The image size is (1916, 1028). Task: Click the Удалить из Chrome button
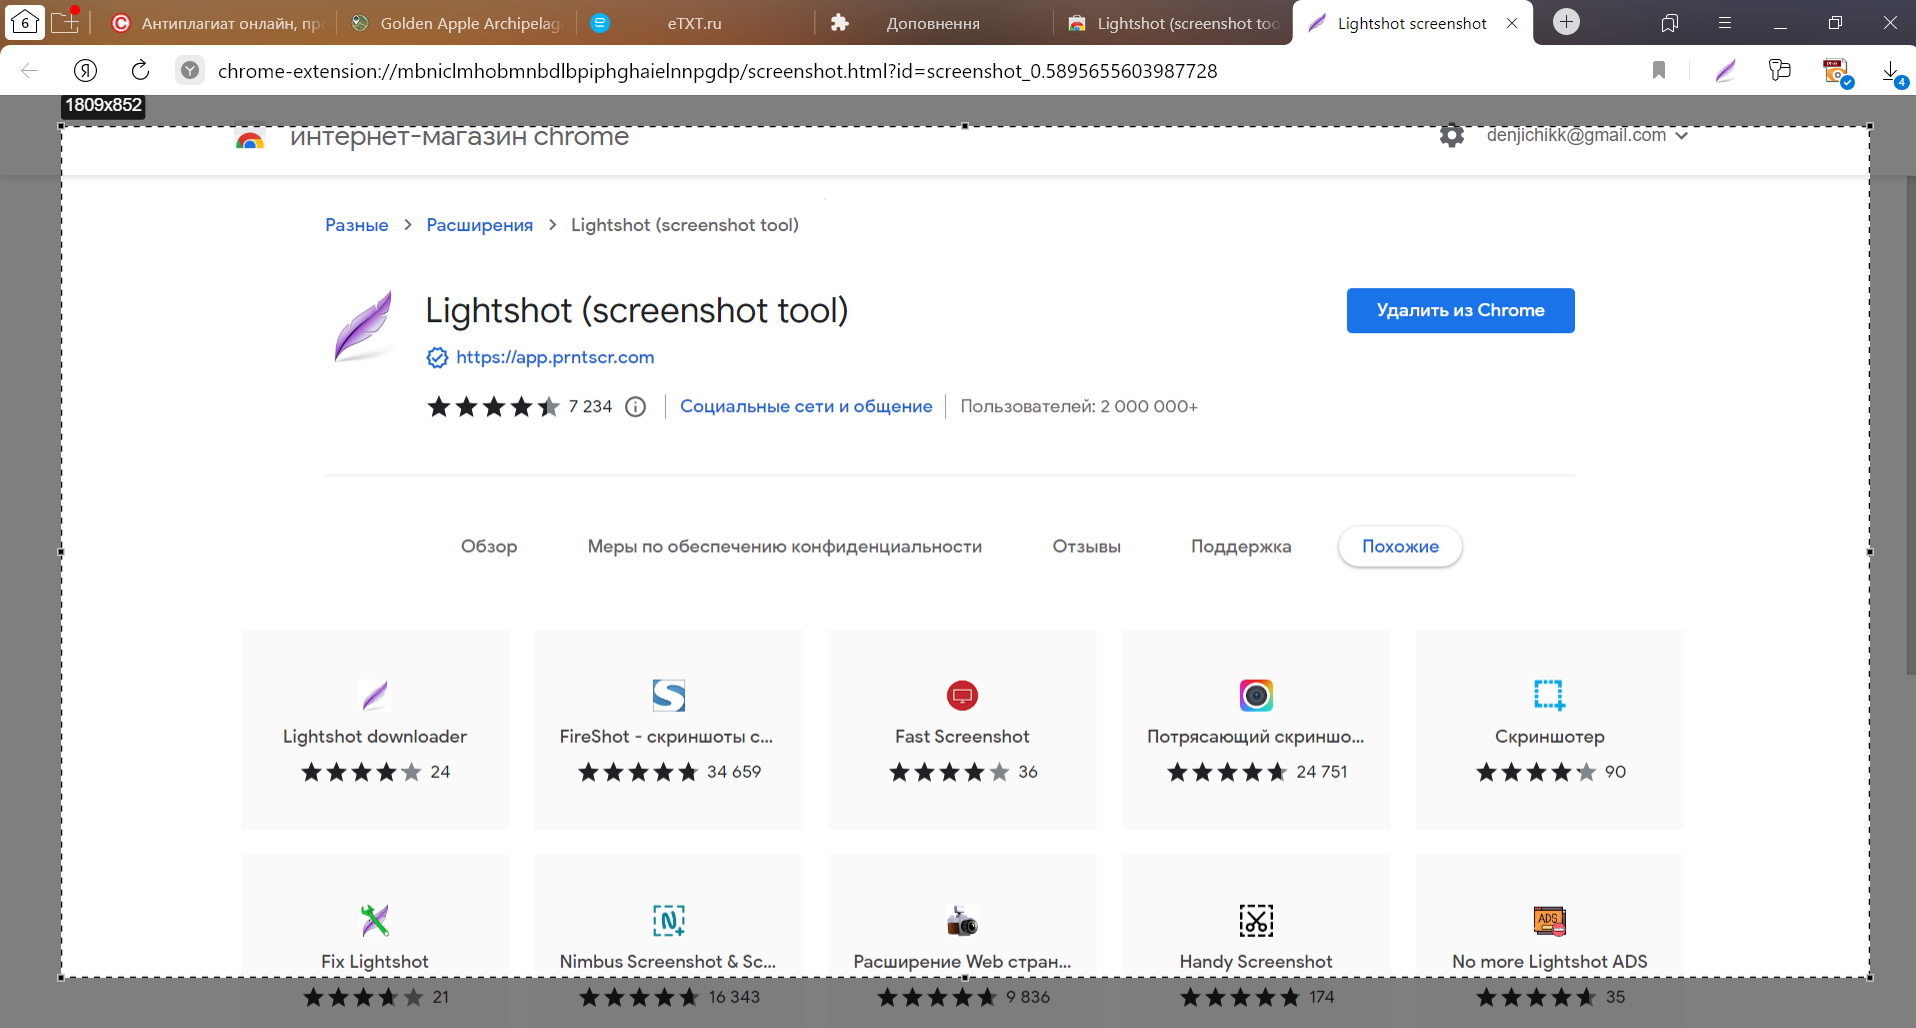1460,311
